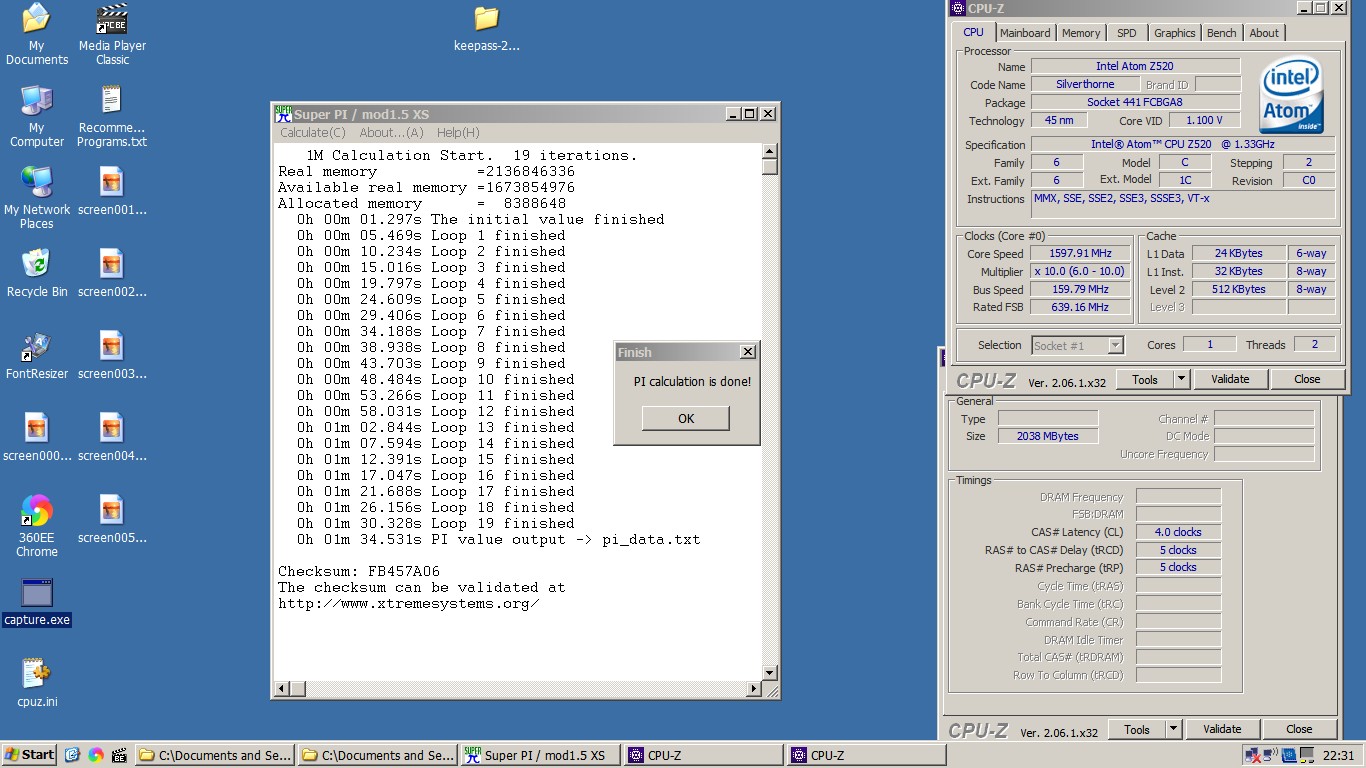Click the Loop 19 finished line
The width and height of the screenshot is (1366, 768).
[436, 524]
